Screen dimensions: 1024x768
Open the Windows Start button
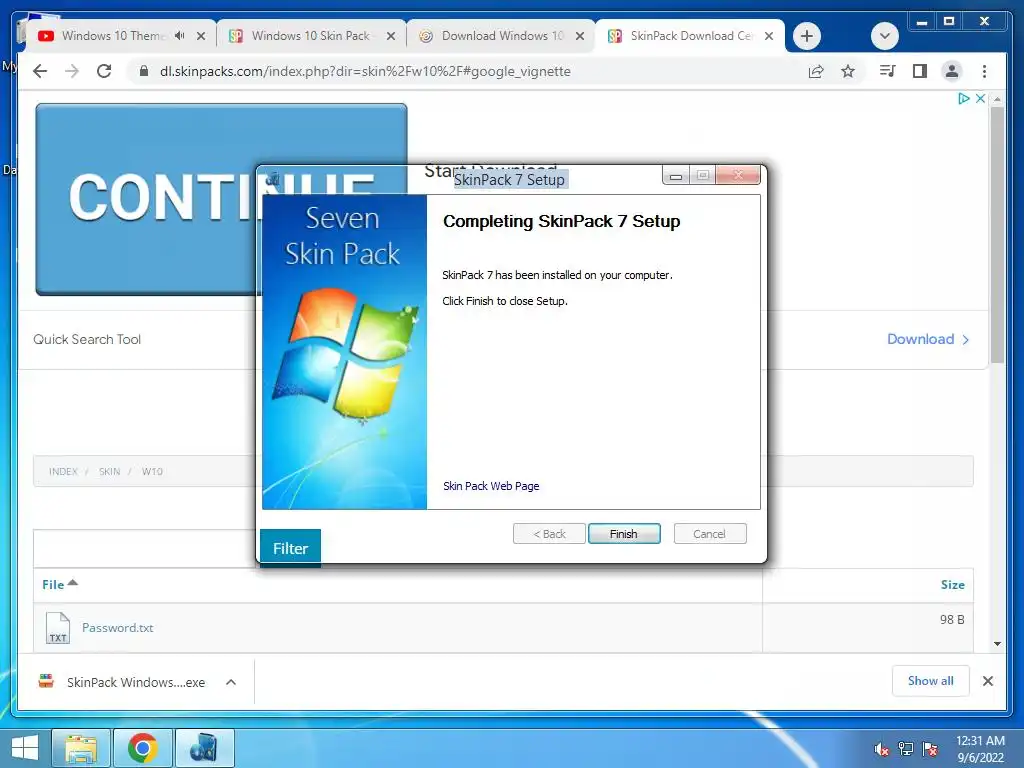[24, 748]
